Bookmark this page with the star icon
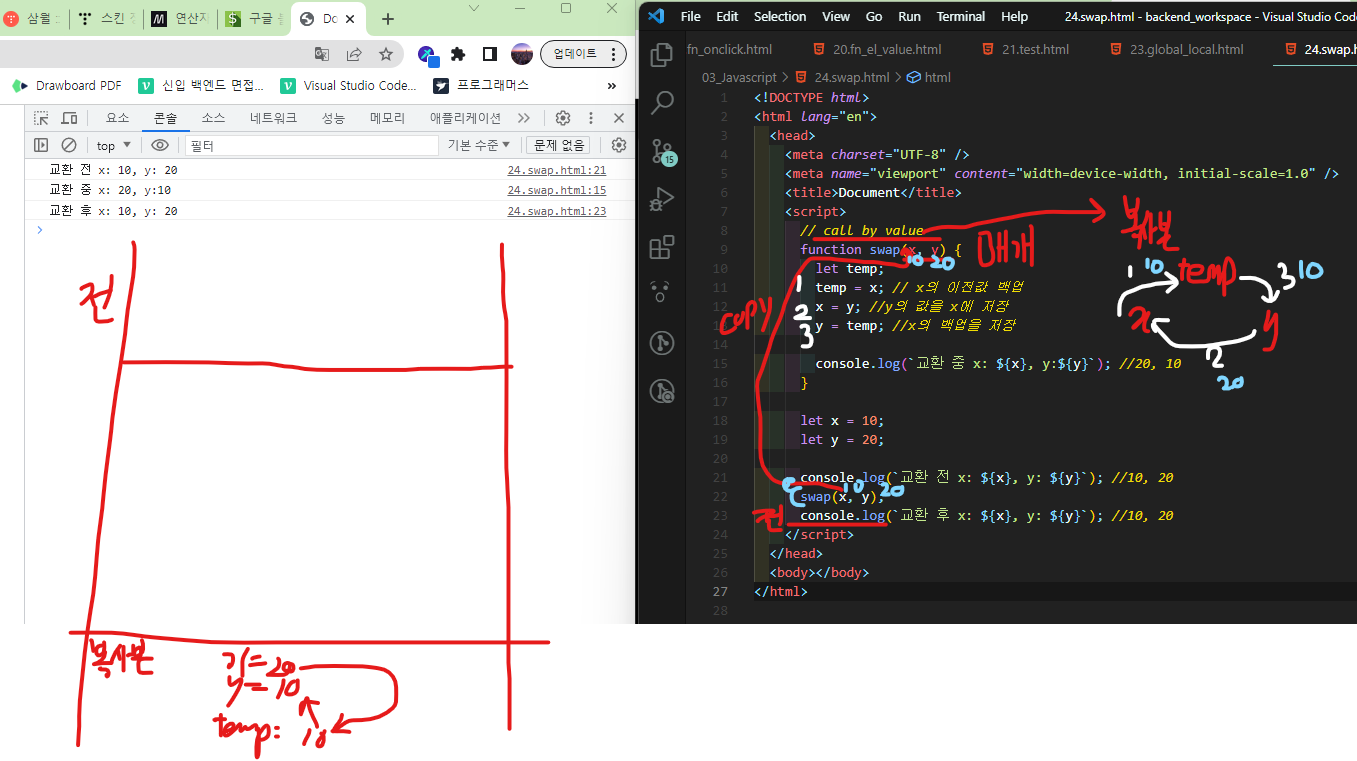This screenshot has height=761, width=1357. tap(386, 54)
